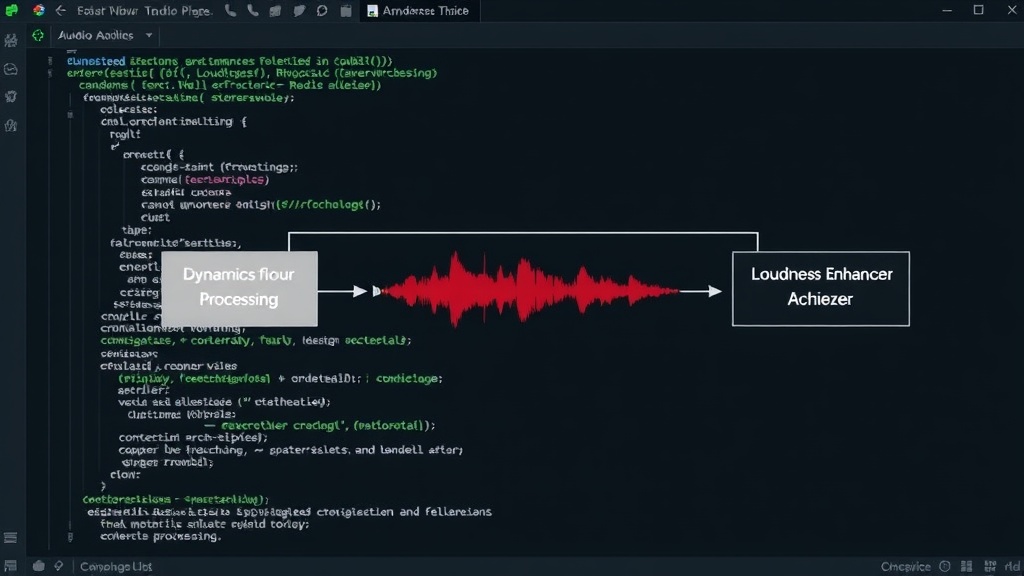
Task: Click the circle icon next to Cneqvice
Action: (944, 566)
